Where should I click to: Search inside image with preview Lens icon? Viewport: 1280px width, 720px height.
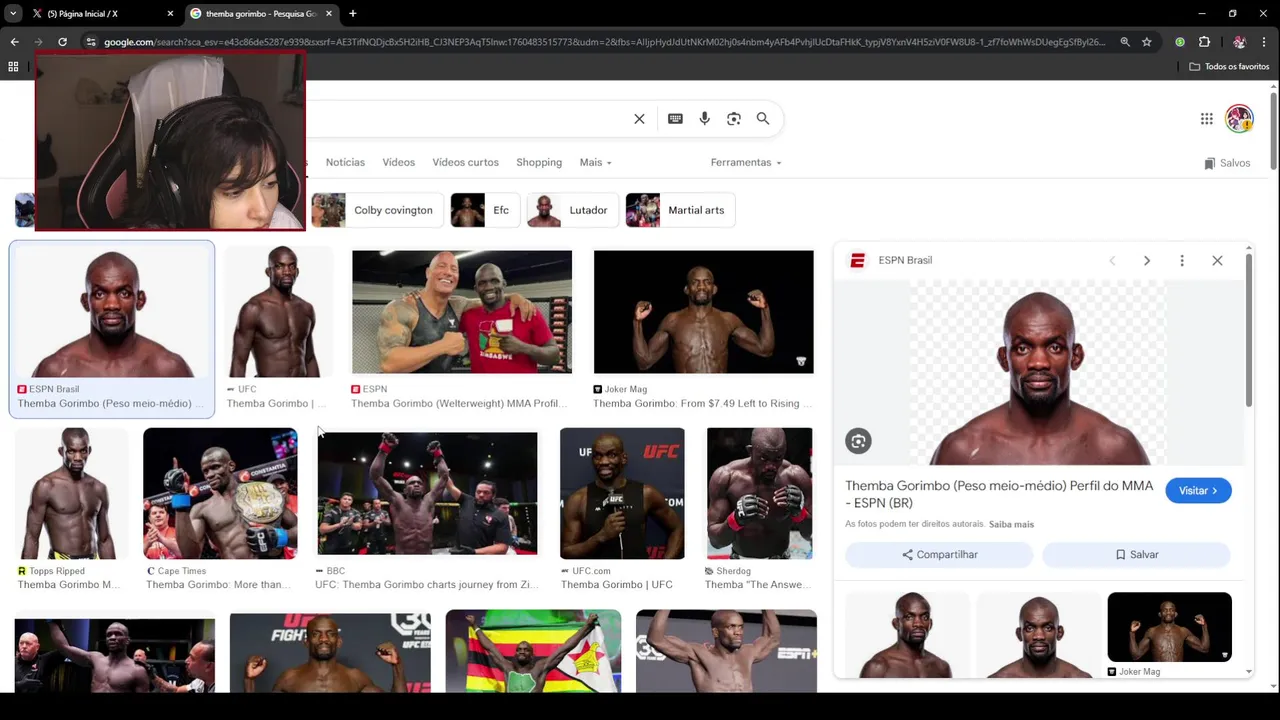[858, 441]
